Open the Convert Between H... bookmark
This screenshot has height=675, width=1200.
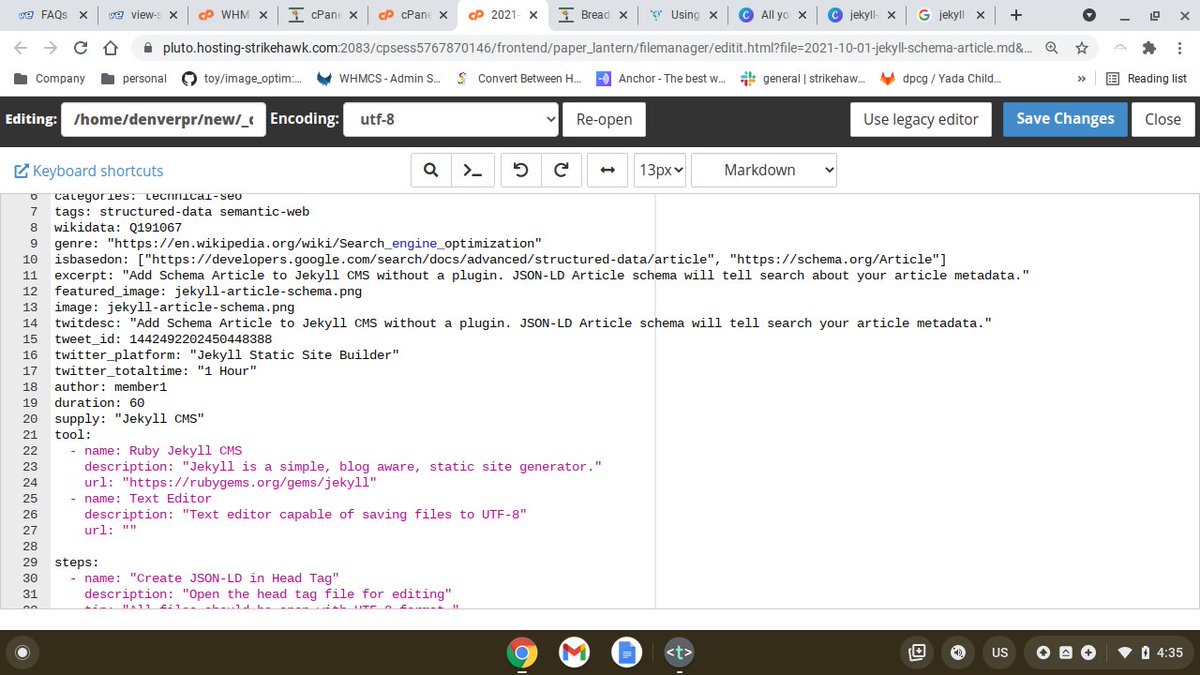(518, 78)
